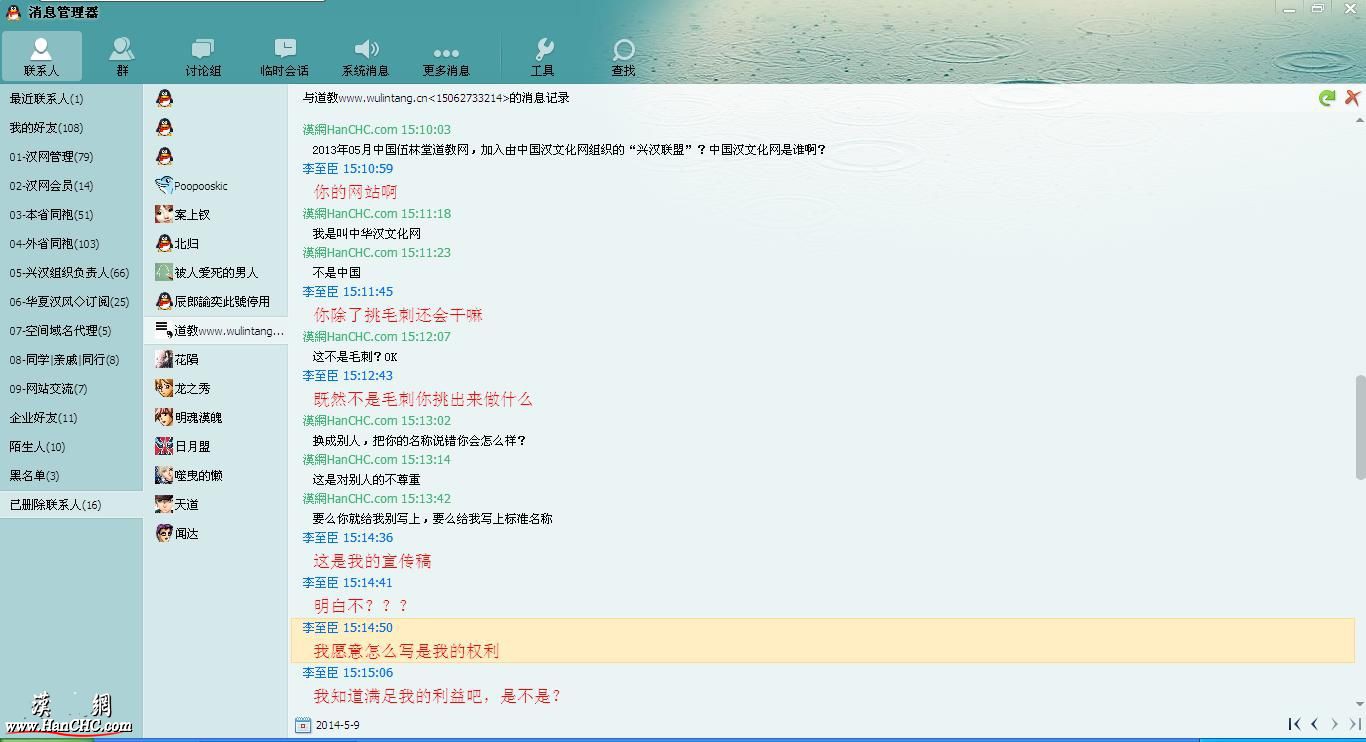Select contact Poopooskic in the list

tap(200, 186)
